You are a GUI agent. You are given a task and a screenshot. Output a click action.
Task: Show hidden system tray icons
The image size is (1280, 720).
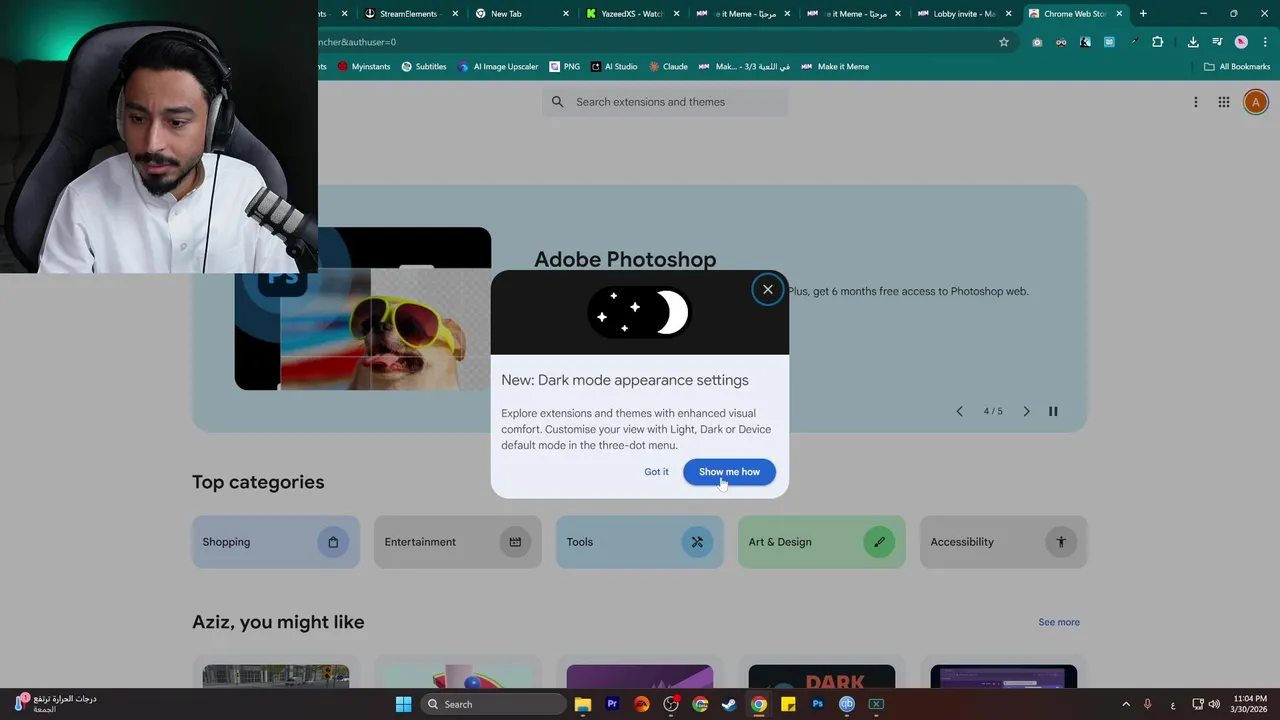1126,704
